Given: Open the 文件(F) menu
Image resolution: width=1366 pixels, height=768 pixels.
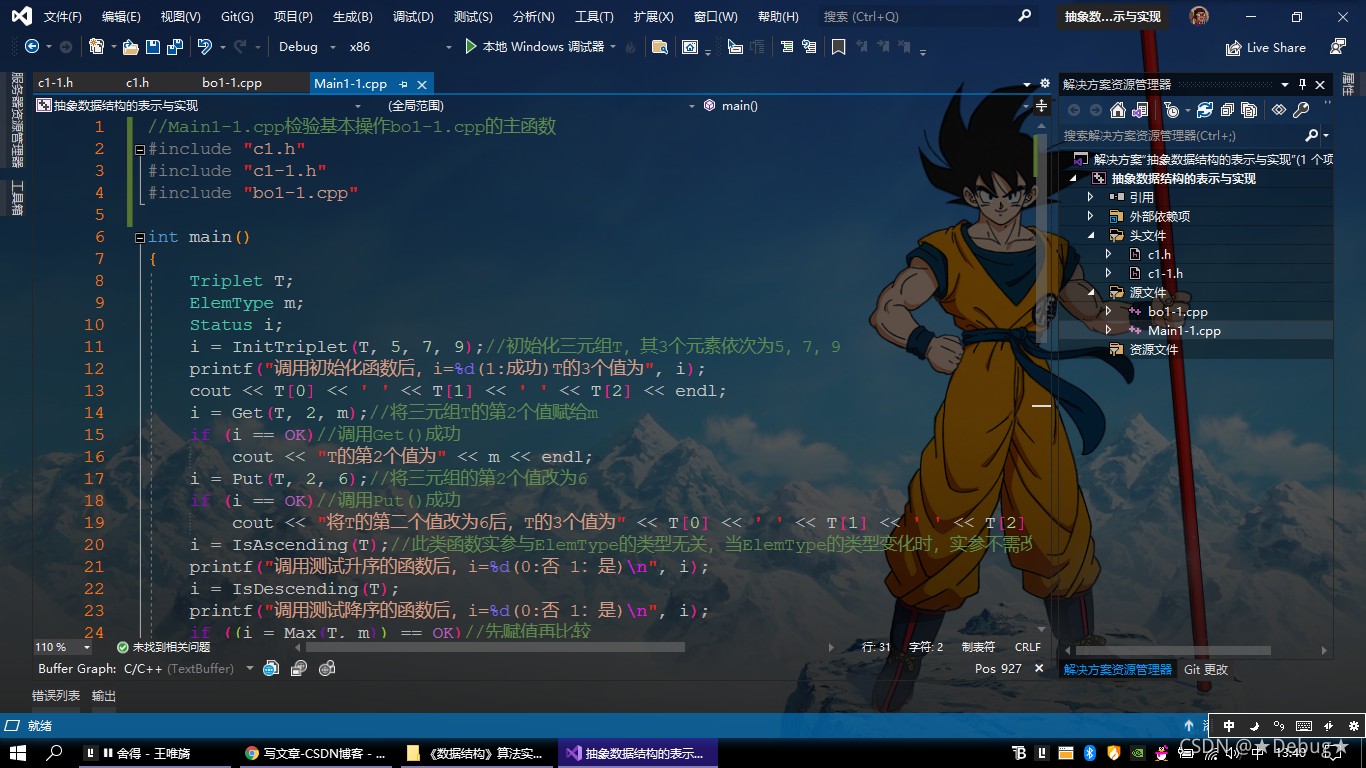Looking at the screenshot, I should tap(63, 17).
